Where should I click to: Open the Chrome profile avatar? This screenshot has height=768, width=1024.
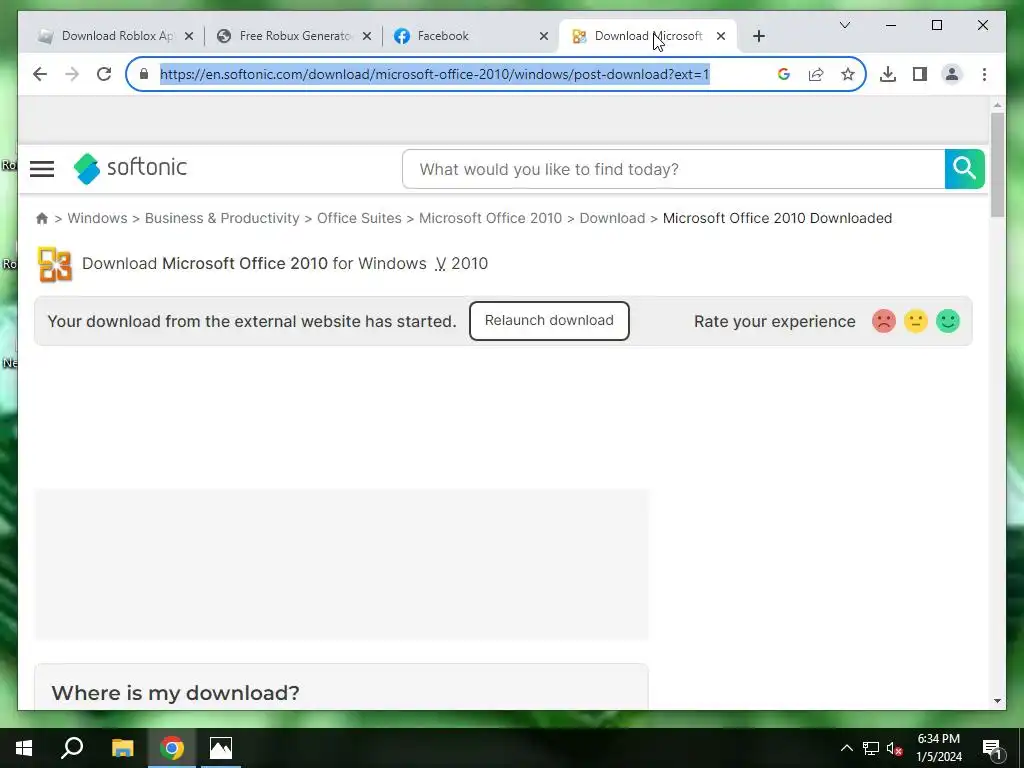(x=952, y=74)
